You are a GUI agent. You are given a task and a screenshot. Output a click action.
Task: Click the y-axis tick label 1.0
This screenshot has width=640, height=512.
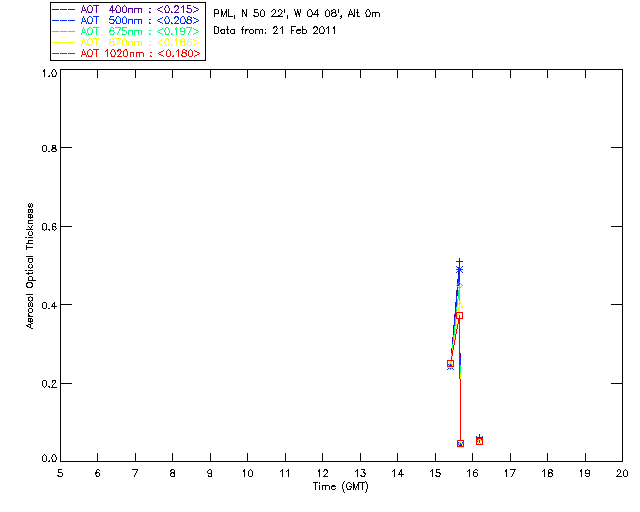pyautogui.click(x=49, y=73)
